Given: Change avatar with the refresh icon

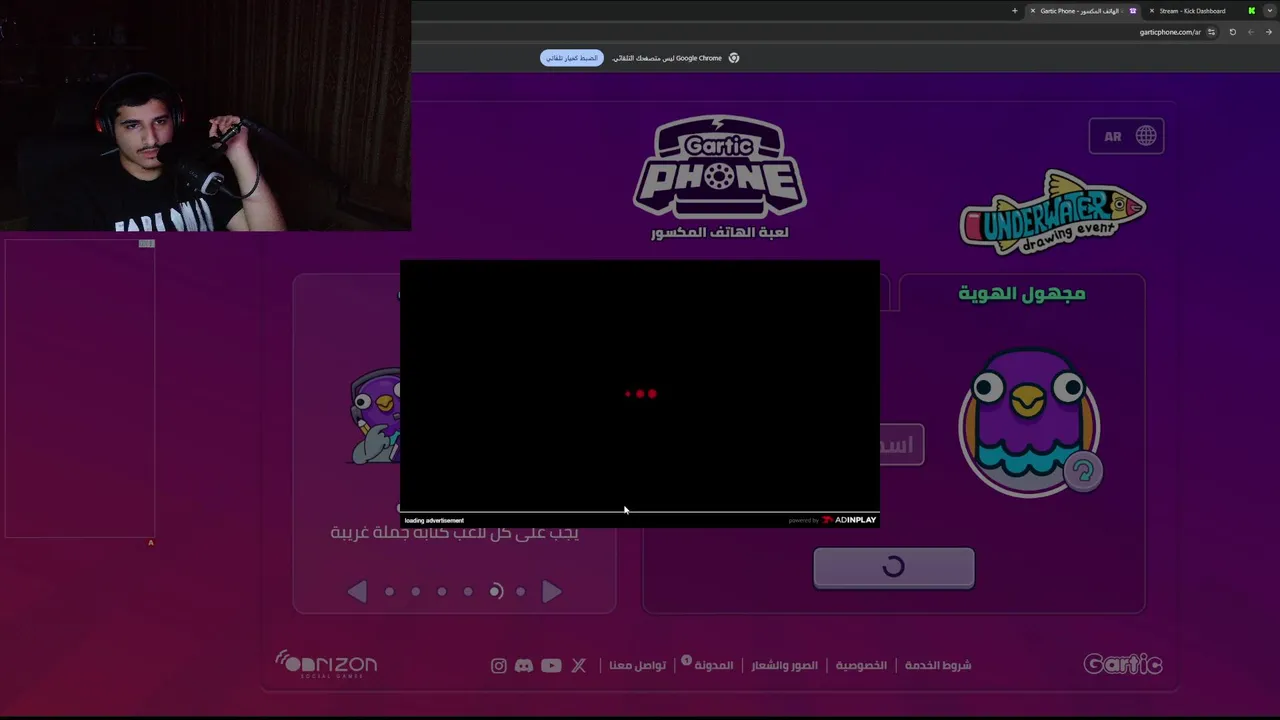Looking at the screenshot, I should pyautogui.click(x=1083, y=471).
